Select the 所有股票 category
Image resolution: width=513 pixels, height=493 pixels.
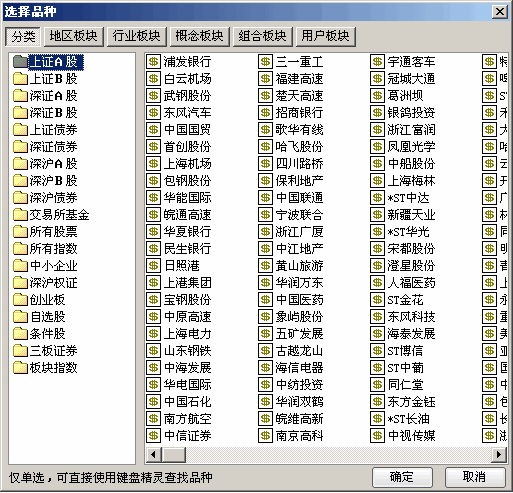coord(53,232)
